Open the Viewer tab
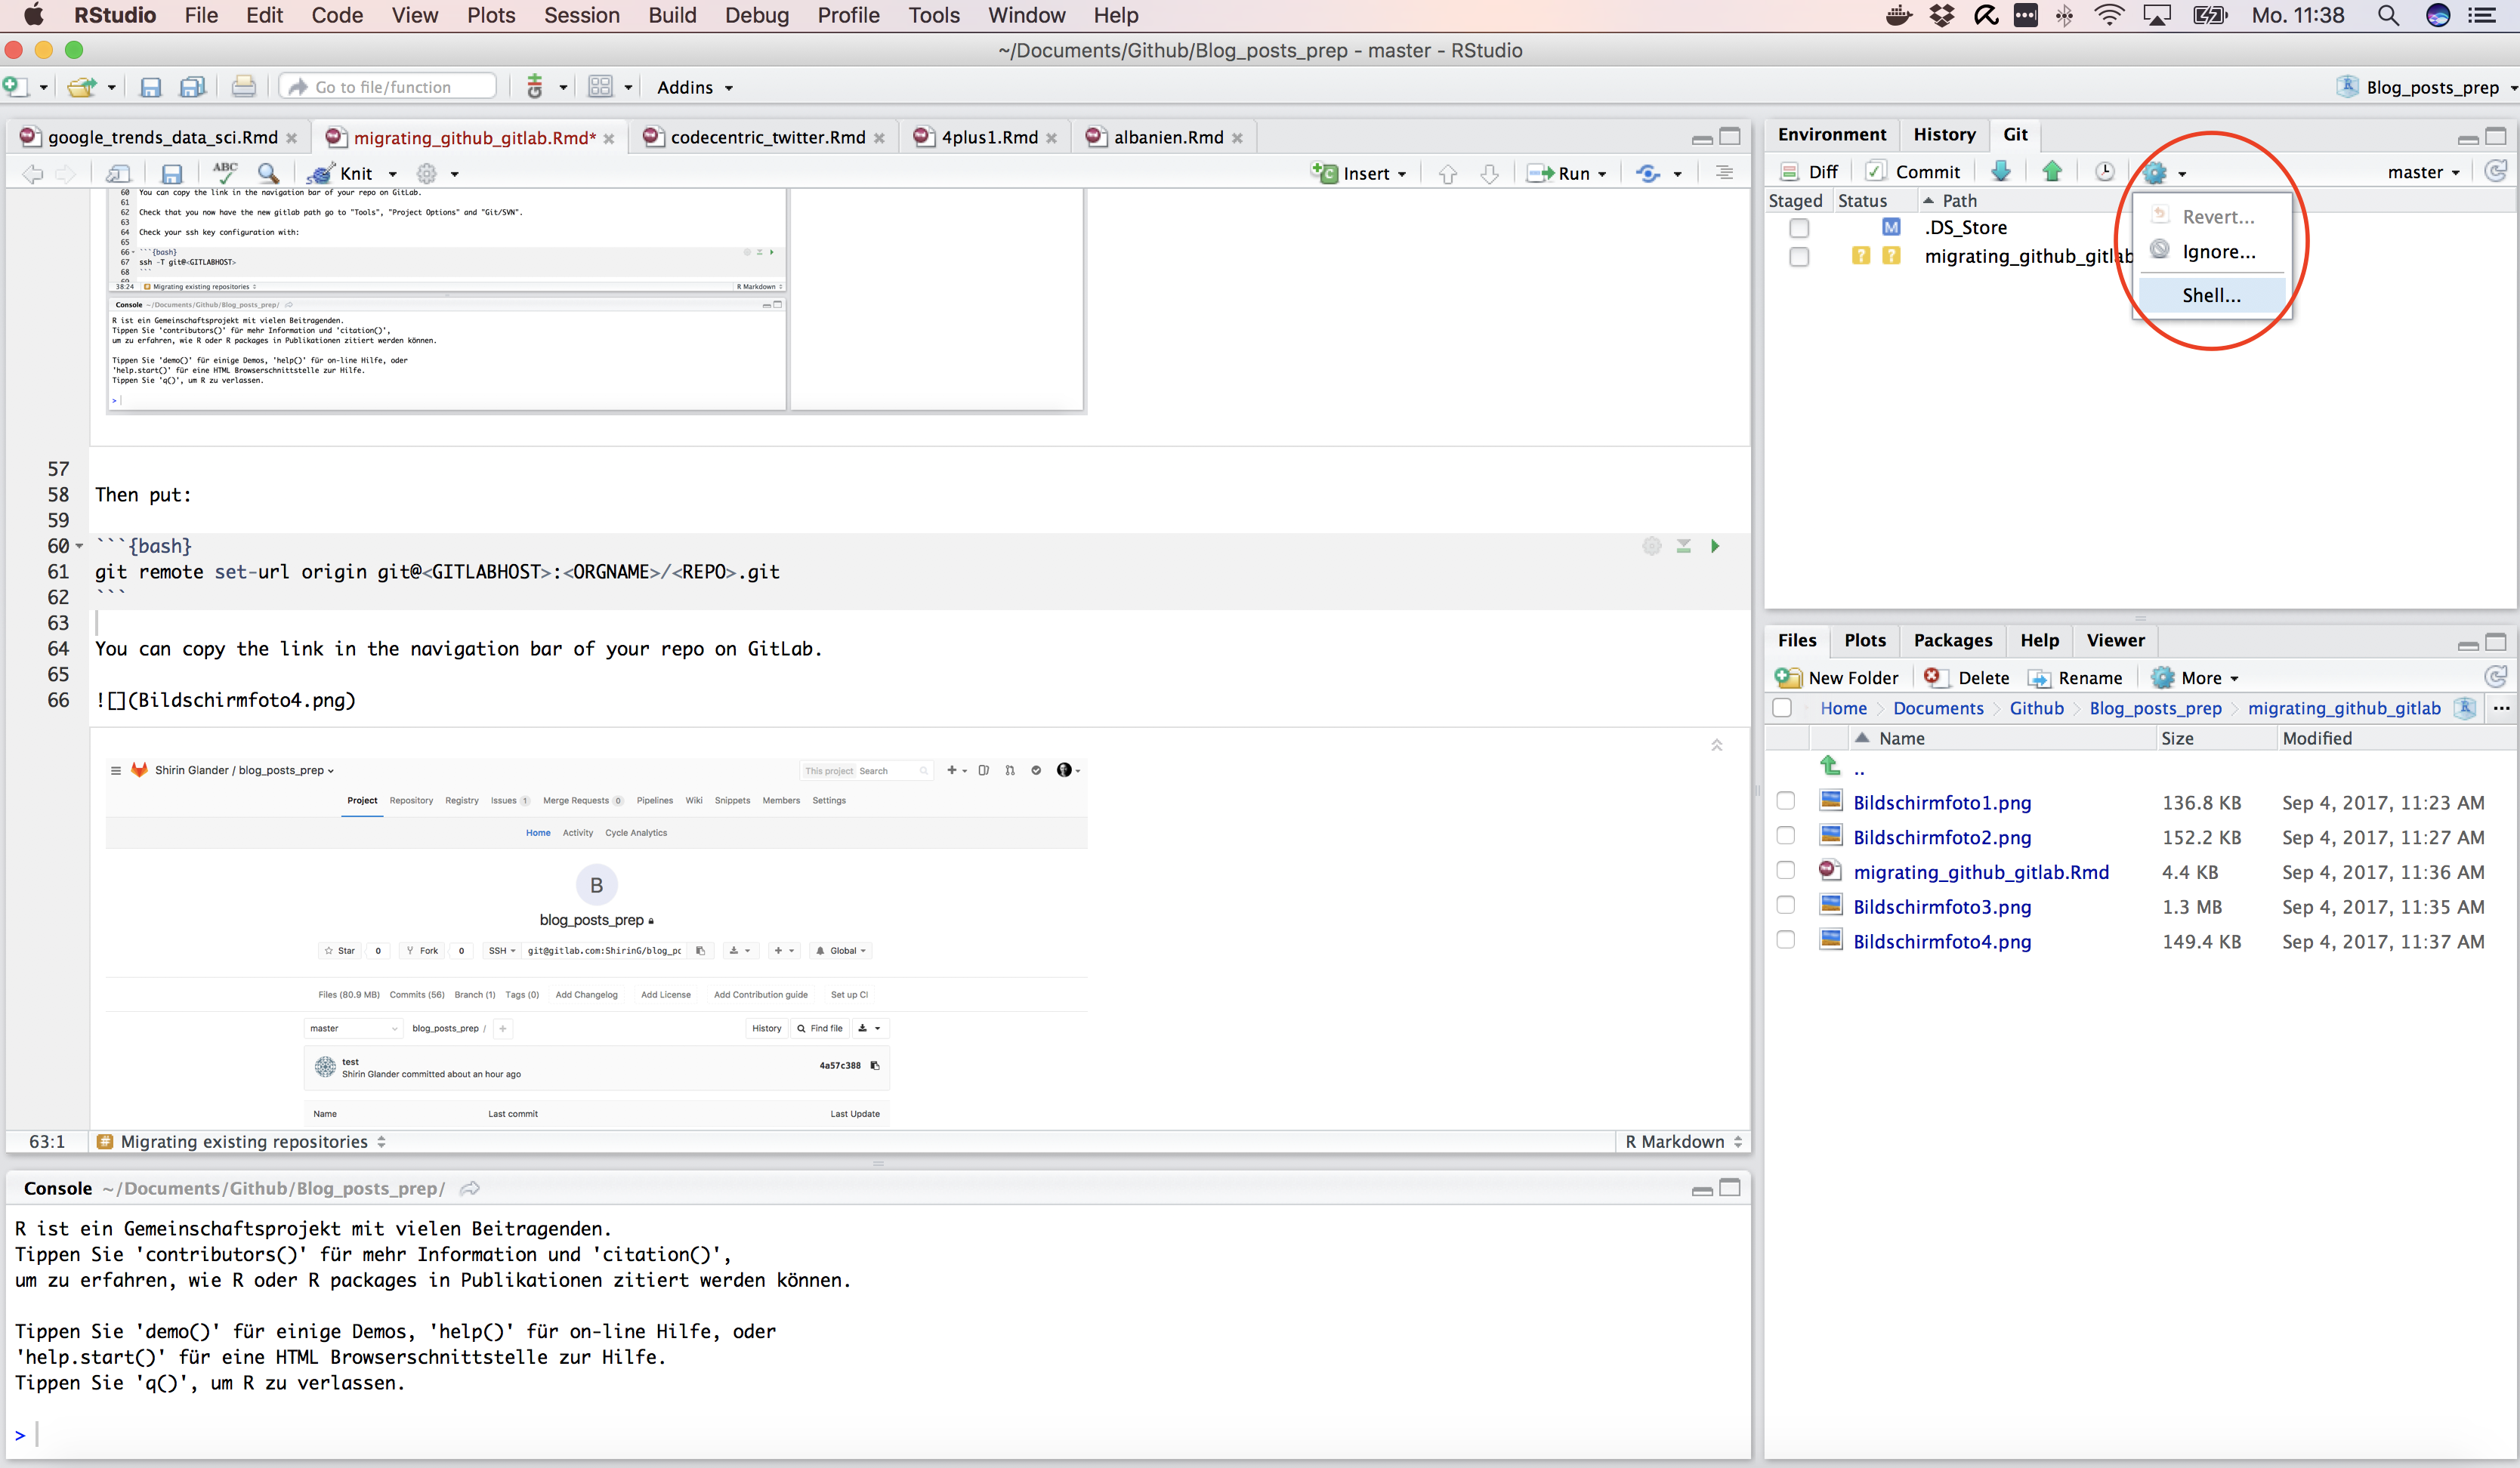The image size is (2520, 1468). pos(2115,641)
